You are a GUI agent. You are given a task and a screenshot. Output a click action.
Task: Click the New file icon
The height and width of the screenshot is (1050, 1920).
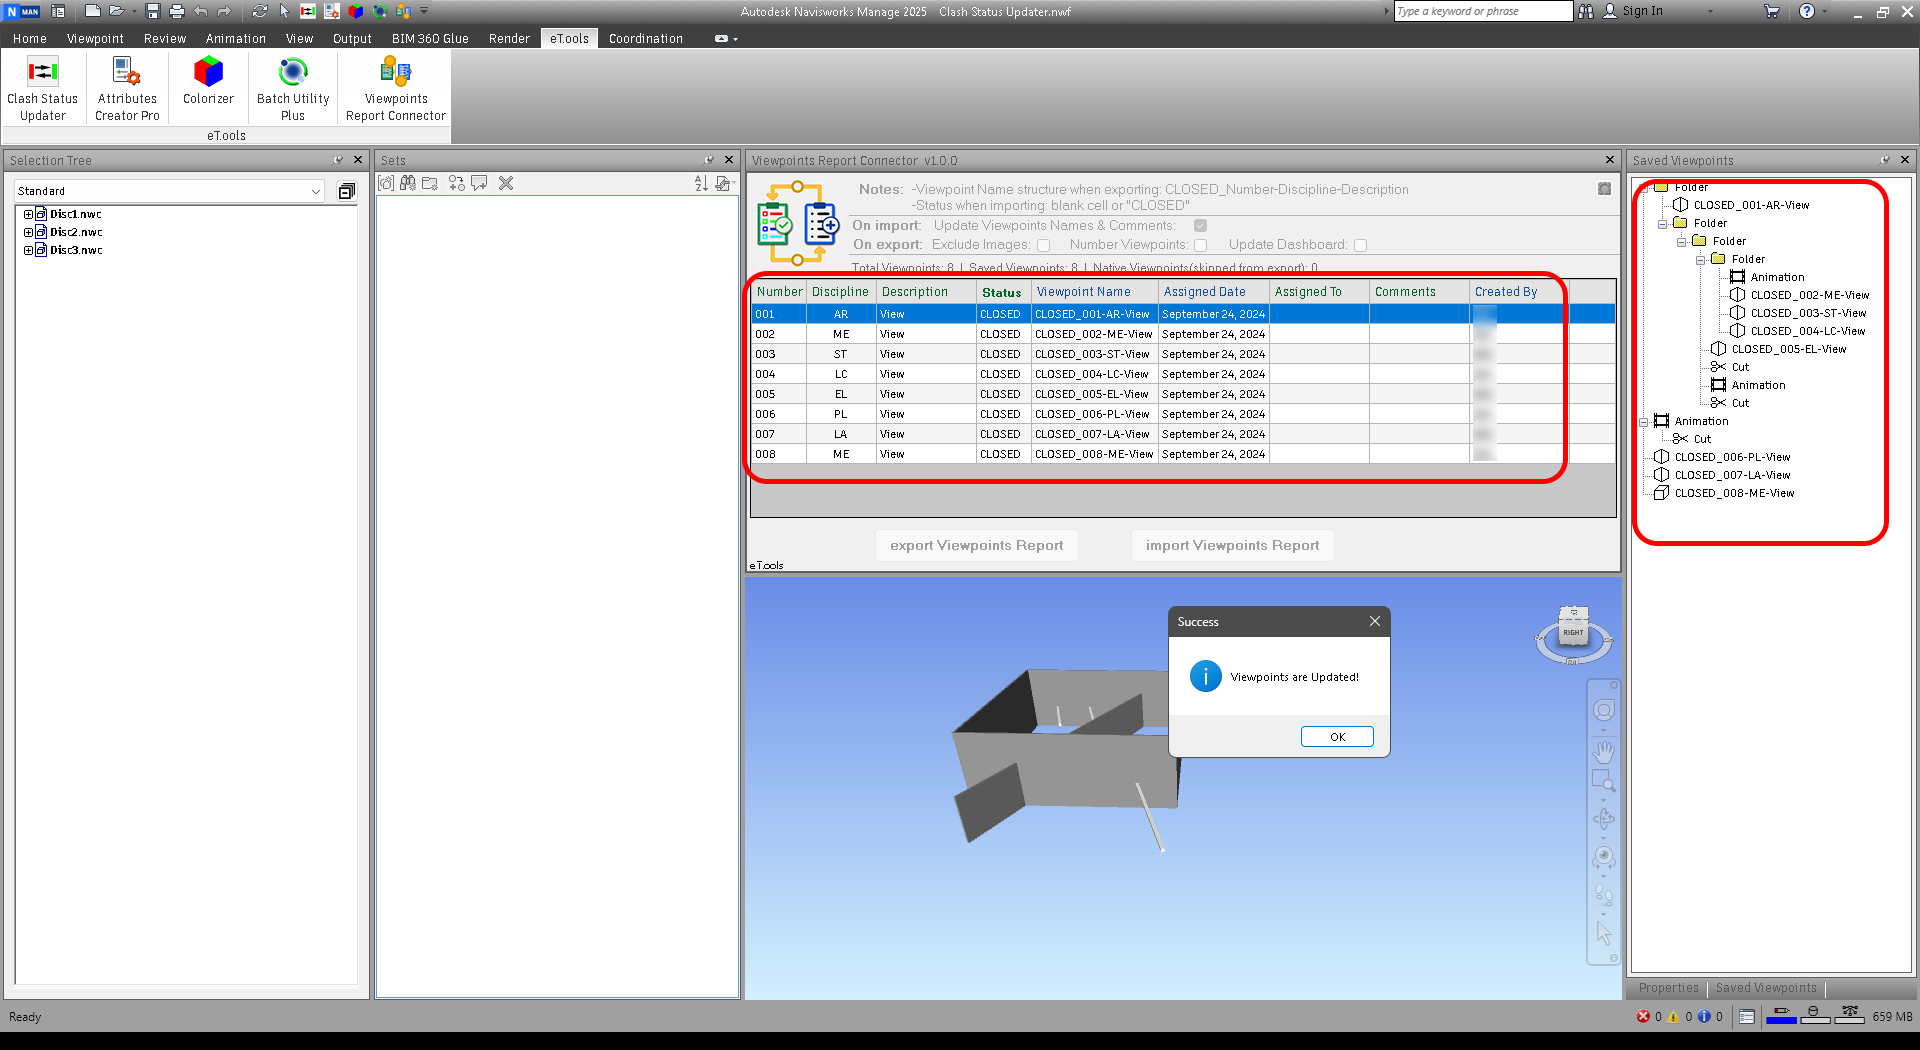coord(93,11)
